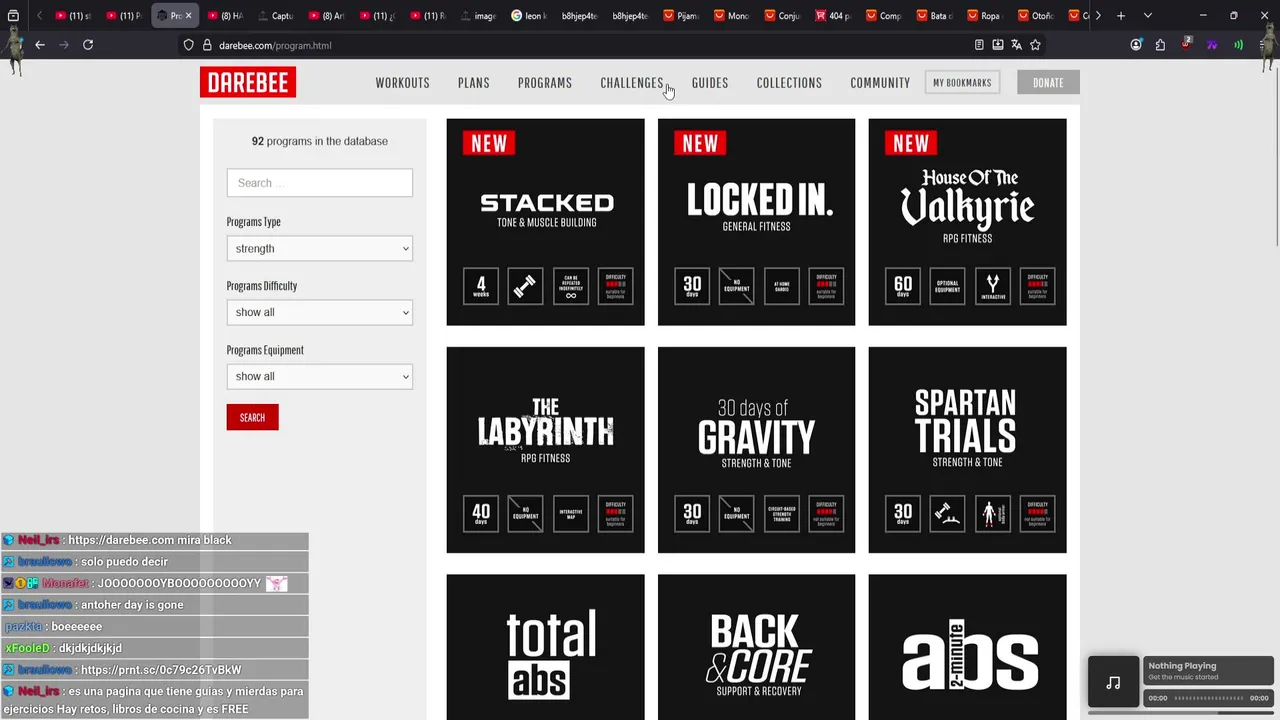The height and width of the screenshot is (720, 1280).
Task: Go back with the browser back arrow
Action: tap(40, 45)
